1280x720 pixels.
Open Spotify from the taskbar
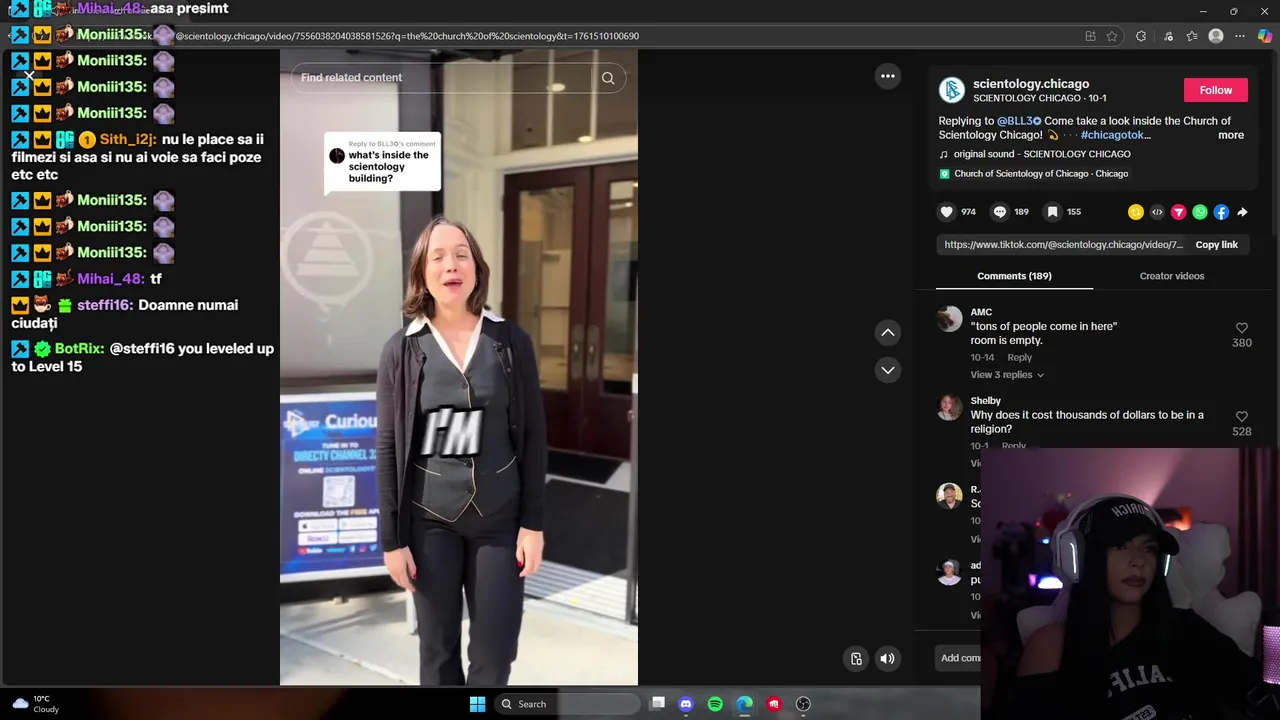(x=715, y=704)
